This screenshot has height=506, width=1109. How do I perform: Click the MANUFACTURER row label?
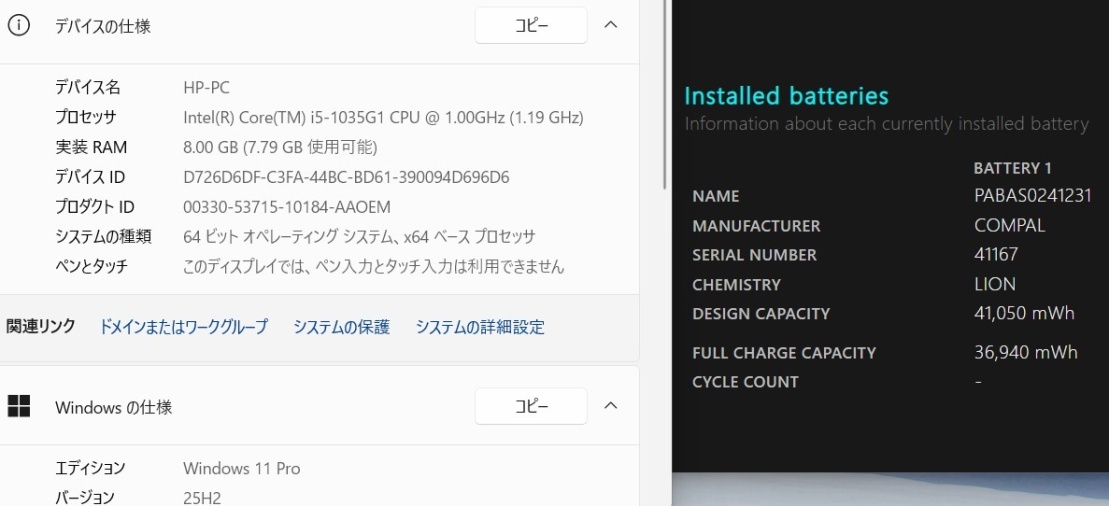(756, 226)
